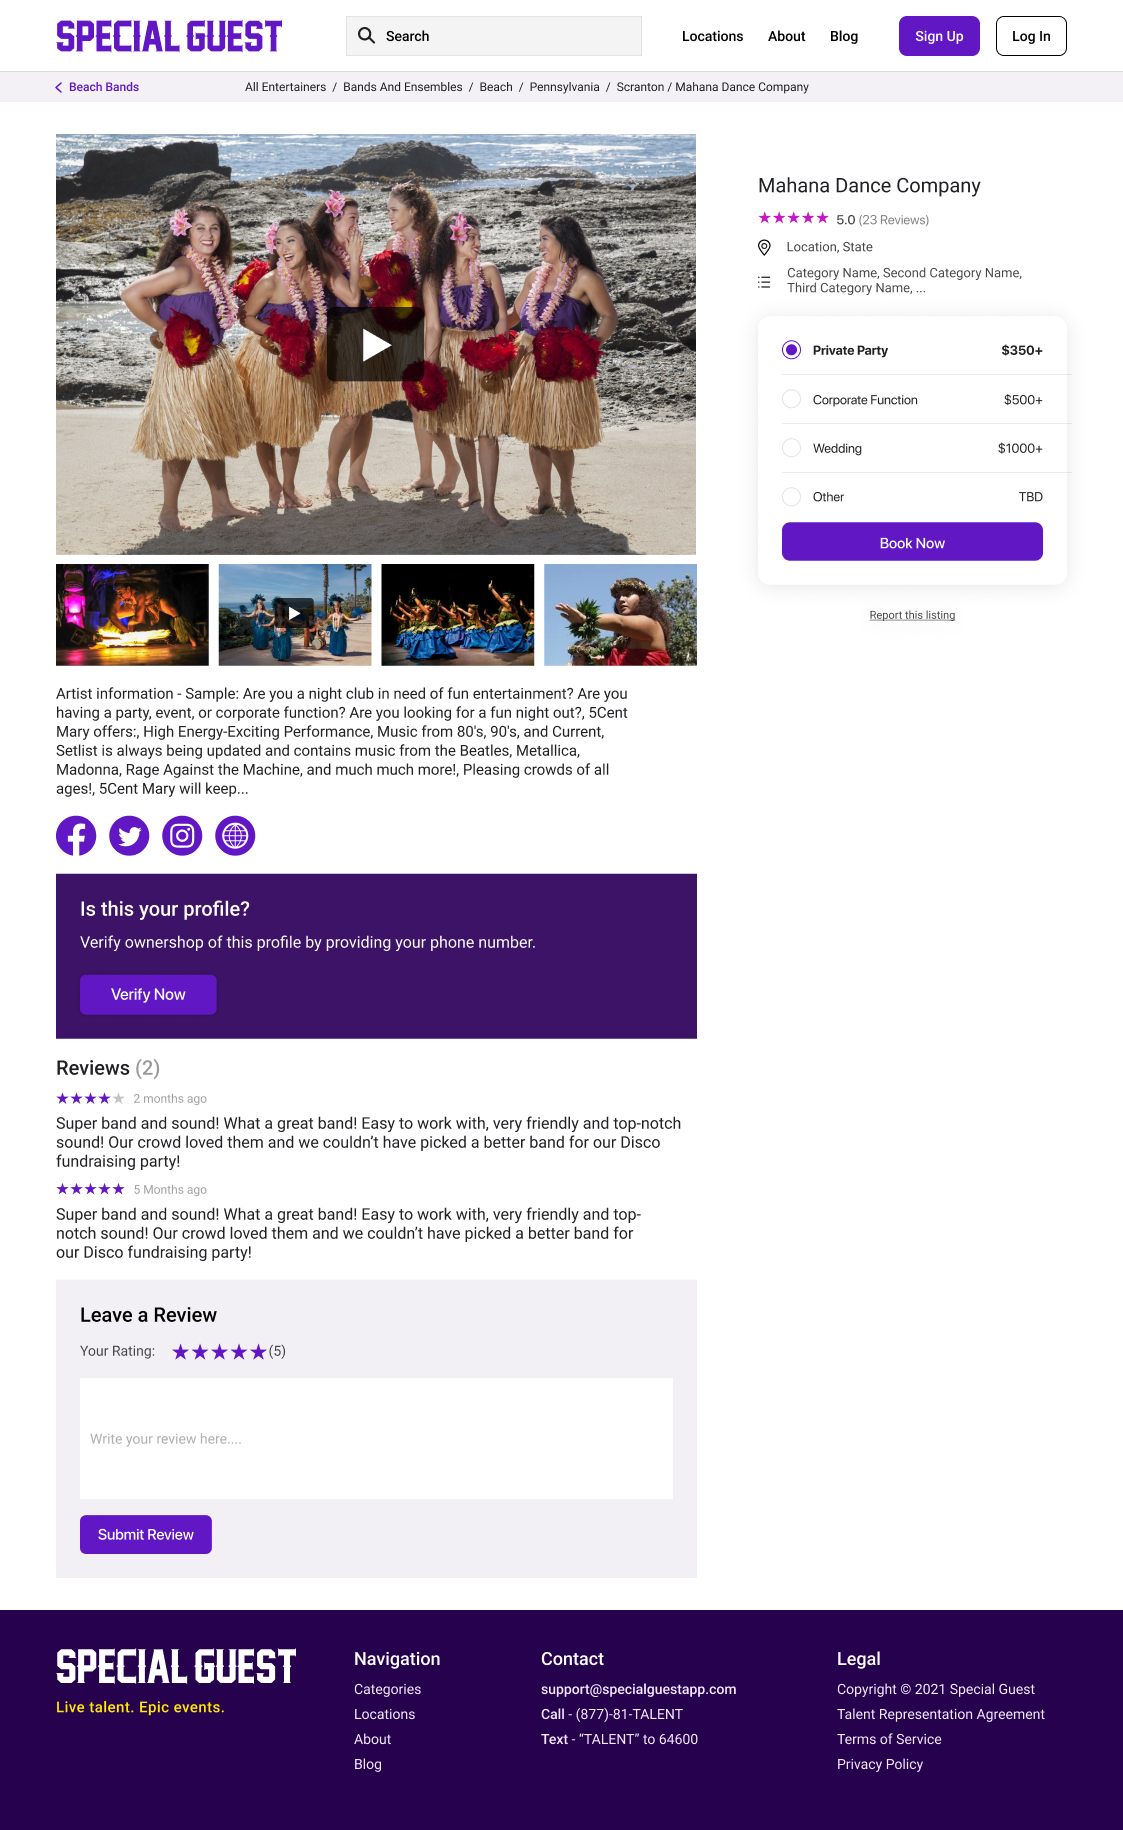Open the Instagram social icon

click(182, 836)
